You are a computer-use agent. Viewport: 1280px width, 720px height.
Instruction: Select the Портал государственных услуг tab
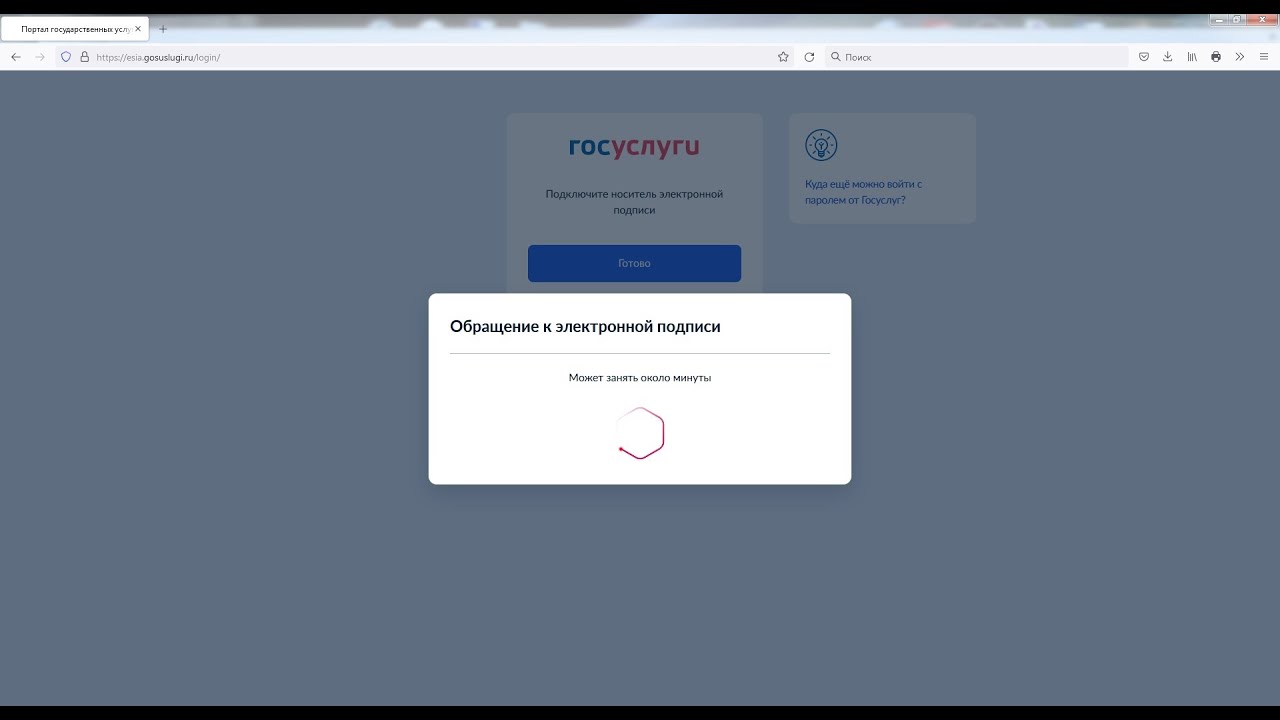click(75, 29)
